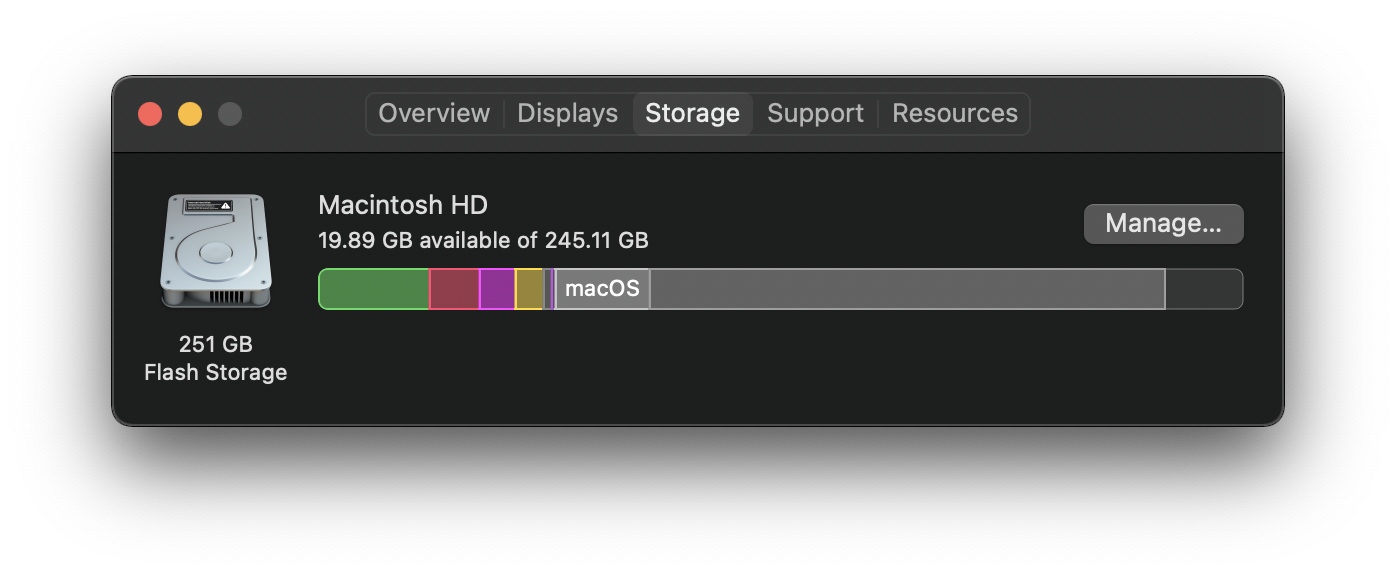Click the macOS segment of the storage bar
This screenshot has height=574, width=1396.
pos(602,289)
